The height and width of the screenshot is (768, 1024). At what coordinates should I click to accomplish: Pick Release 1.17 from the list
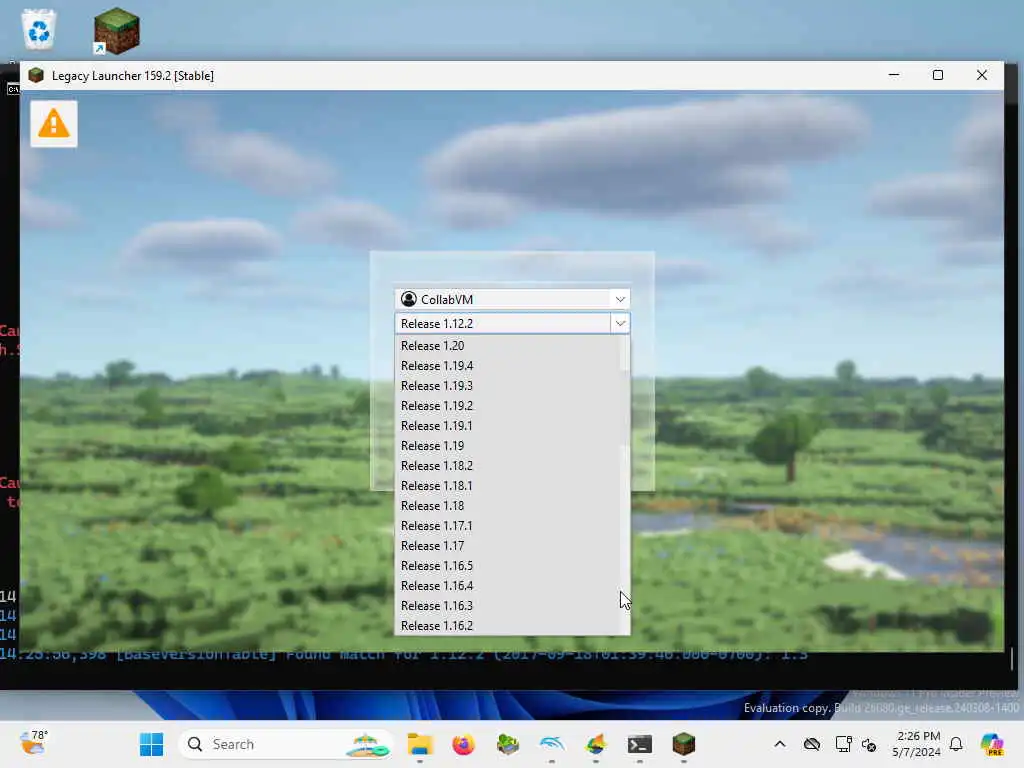coord(507,546)
